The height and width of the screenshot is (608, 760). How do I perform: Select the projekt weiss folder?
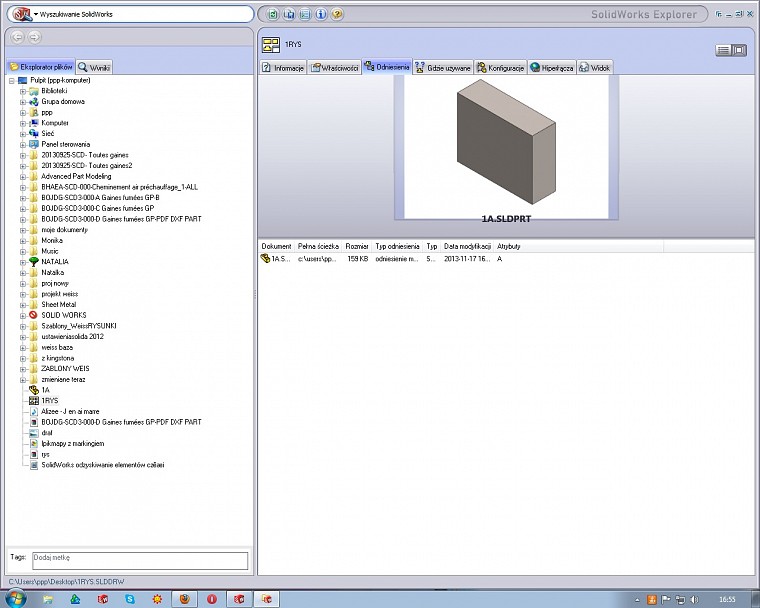(60, 294)
